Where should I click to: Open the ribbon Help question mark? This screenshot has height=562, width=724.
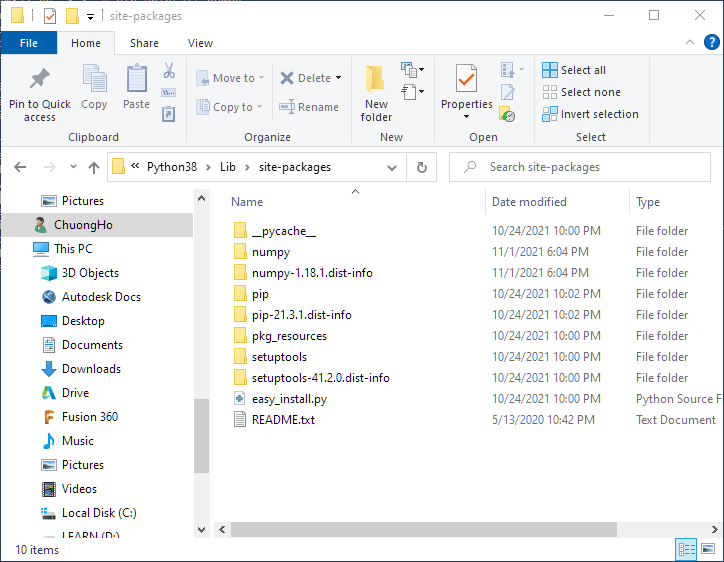[711, 42]
